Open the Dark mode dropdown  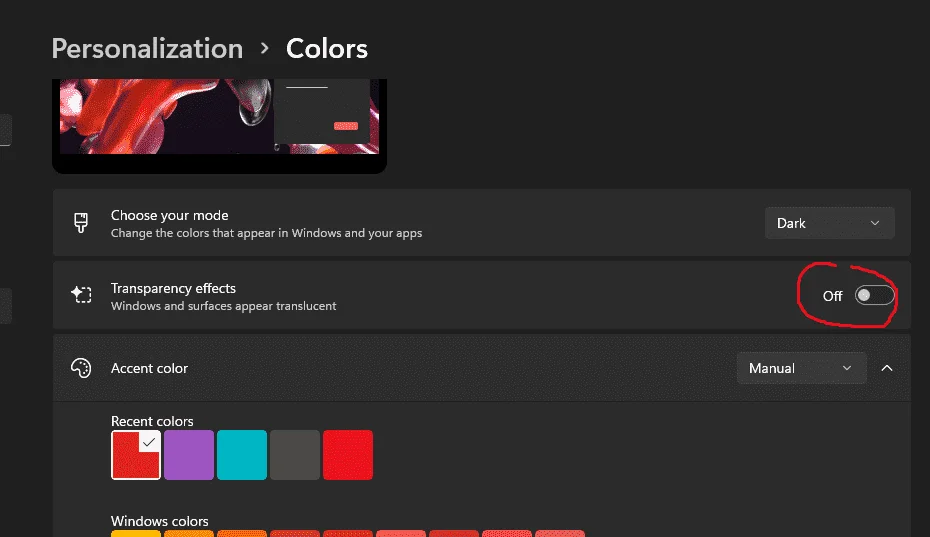[829, 223]
